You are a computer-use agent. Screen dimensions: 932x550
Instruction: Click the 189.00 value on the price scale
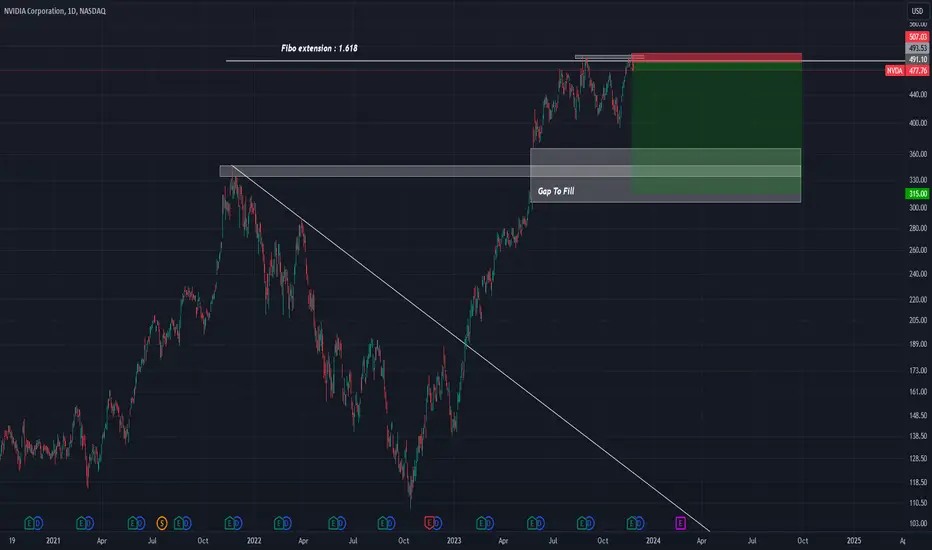[918, 344]
